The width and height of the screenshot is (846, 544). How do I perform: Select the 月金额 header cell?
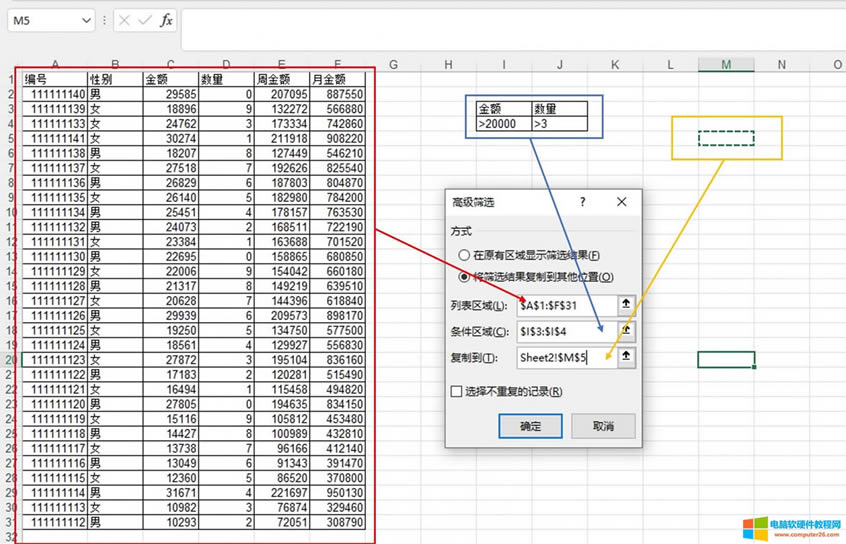pos(337,79)
